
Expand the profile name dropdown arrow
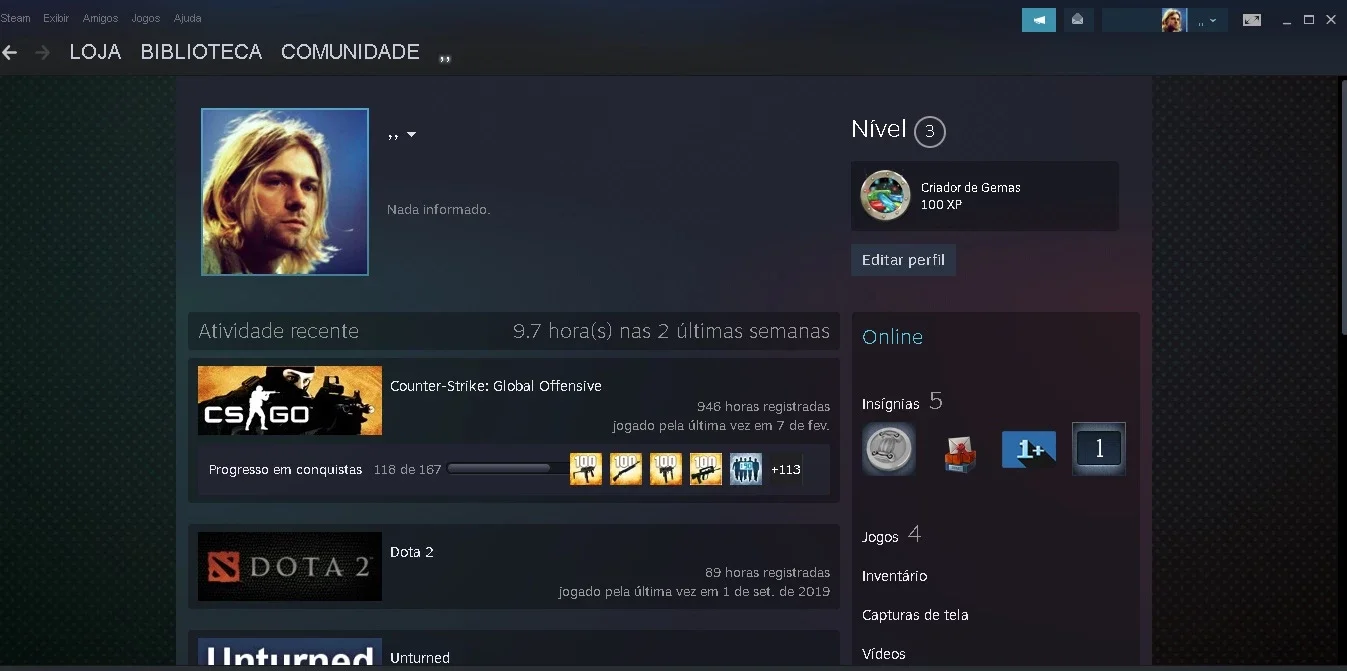[411, 135]
